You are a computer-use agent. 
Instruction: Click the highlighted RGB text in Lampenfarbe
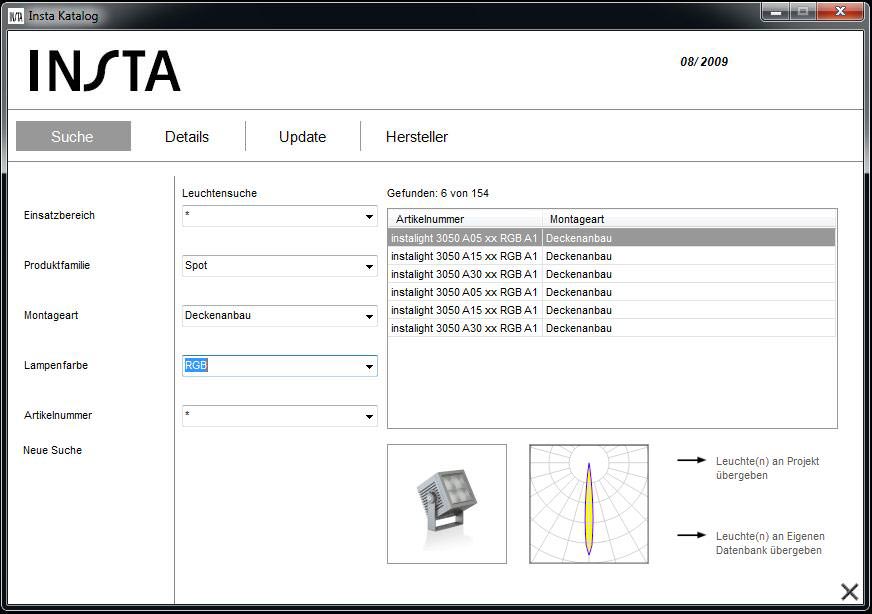click(x=196, y=365)
